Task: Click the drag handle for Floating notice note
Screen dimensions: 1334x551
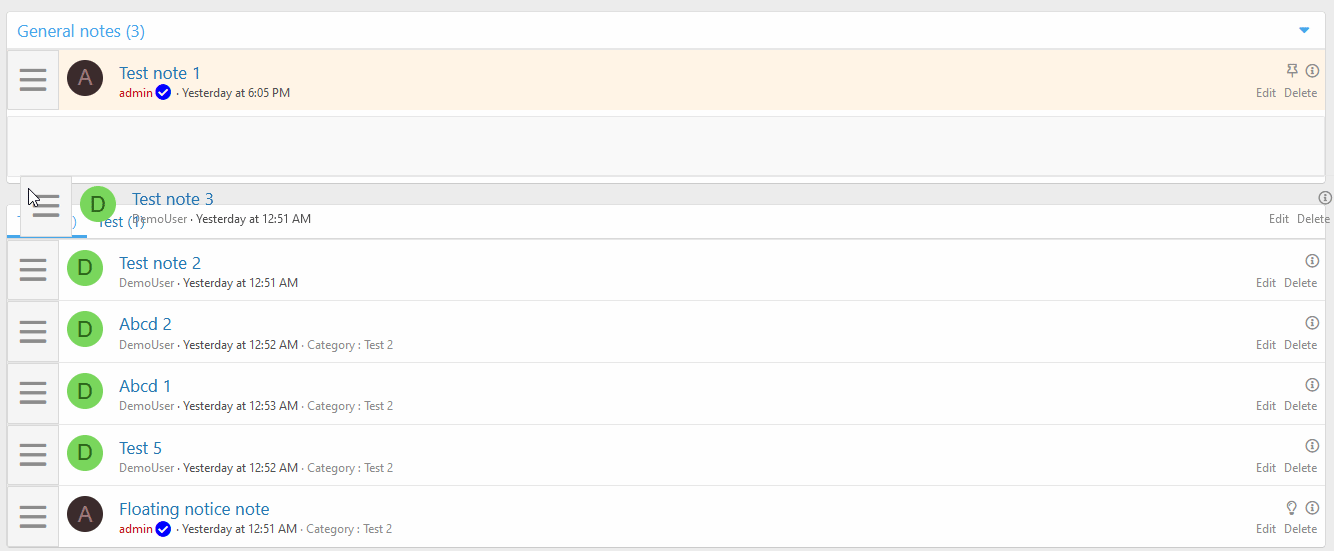Action: [x=33, y=516]
